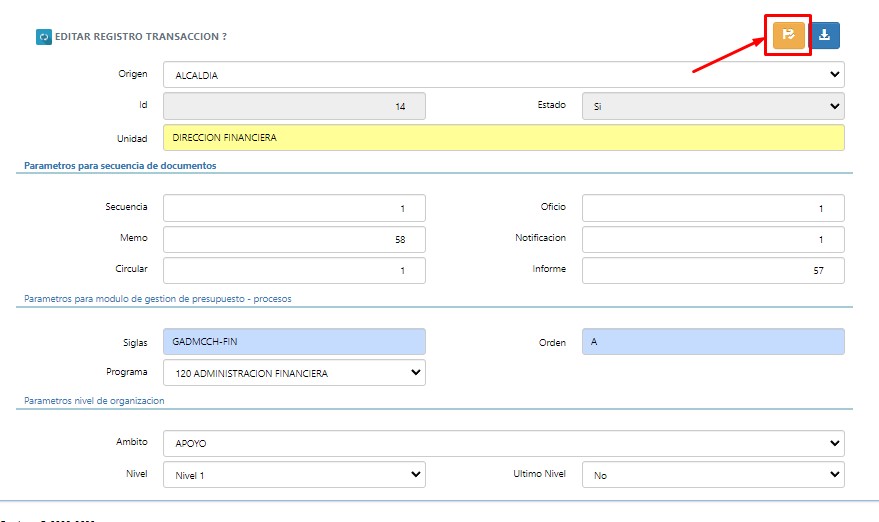
Task: Open the Programa dropdown list
Action: click(293, 373)
